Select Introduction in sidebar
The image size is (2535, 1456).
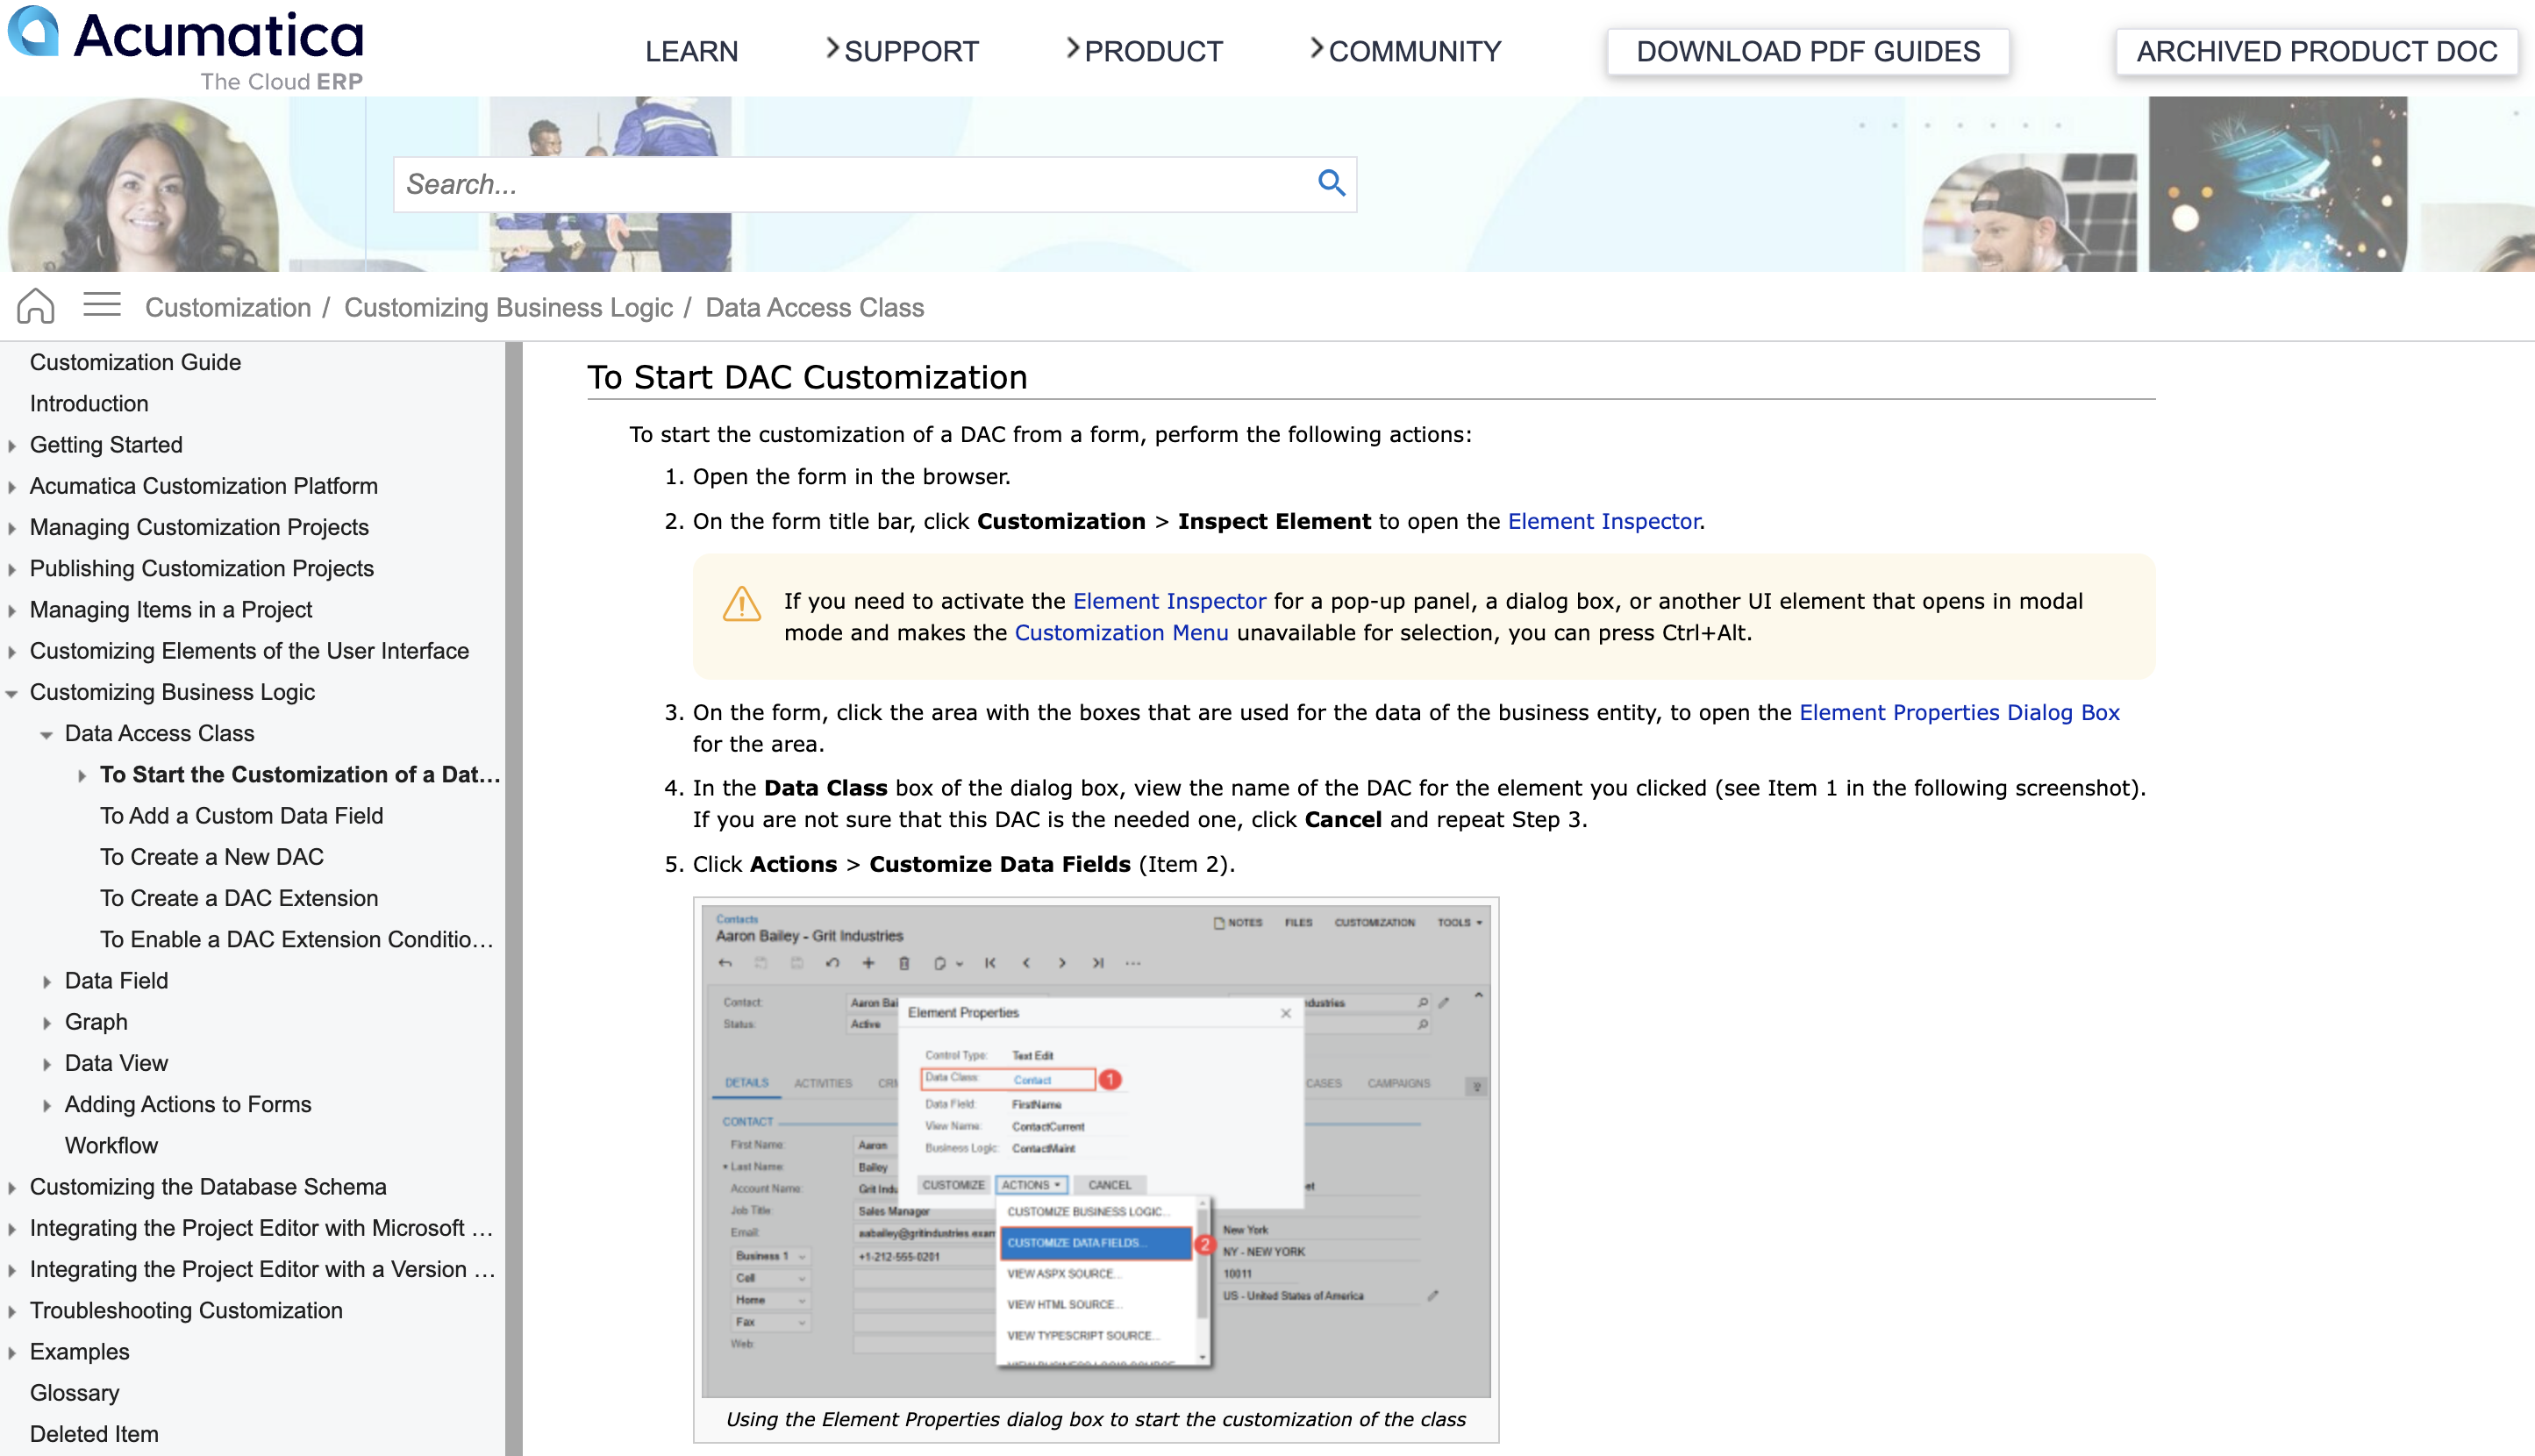(89, 403)
